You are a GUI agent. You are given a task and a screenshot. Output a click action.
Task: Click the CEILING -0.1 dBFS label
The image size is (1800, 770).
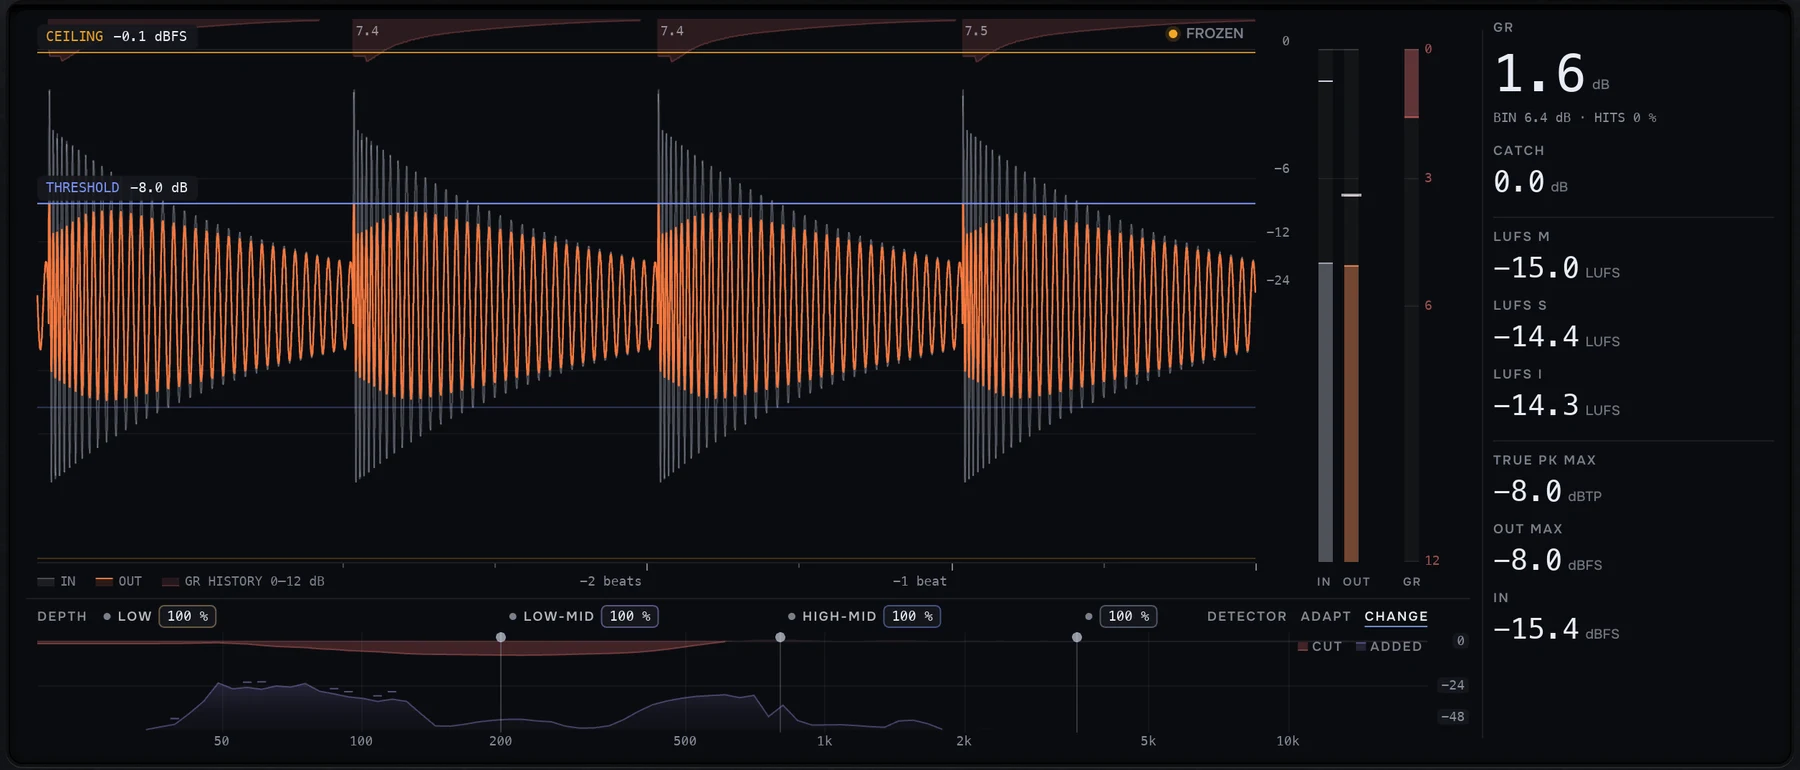tap(116, 36)
